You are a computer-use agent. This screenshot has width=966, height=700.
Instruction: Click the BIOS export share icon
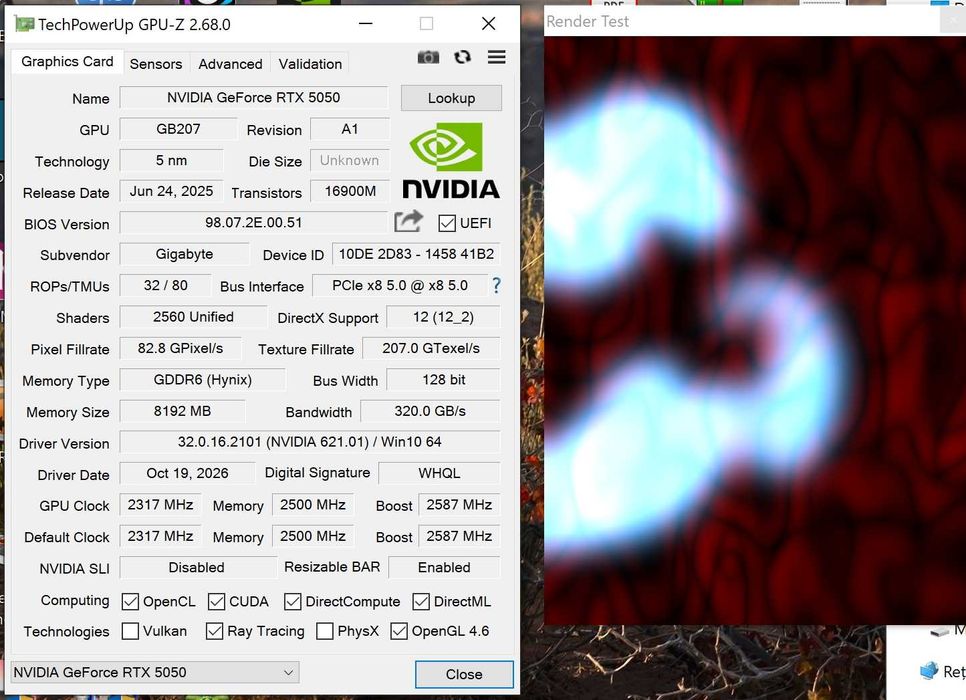tap(408, 221)
